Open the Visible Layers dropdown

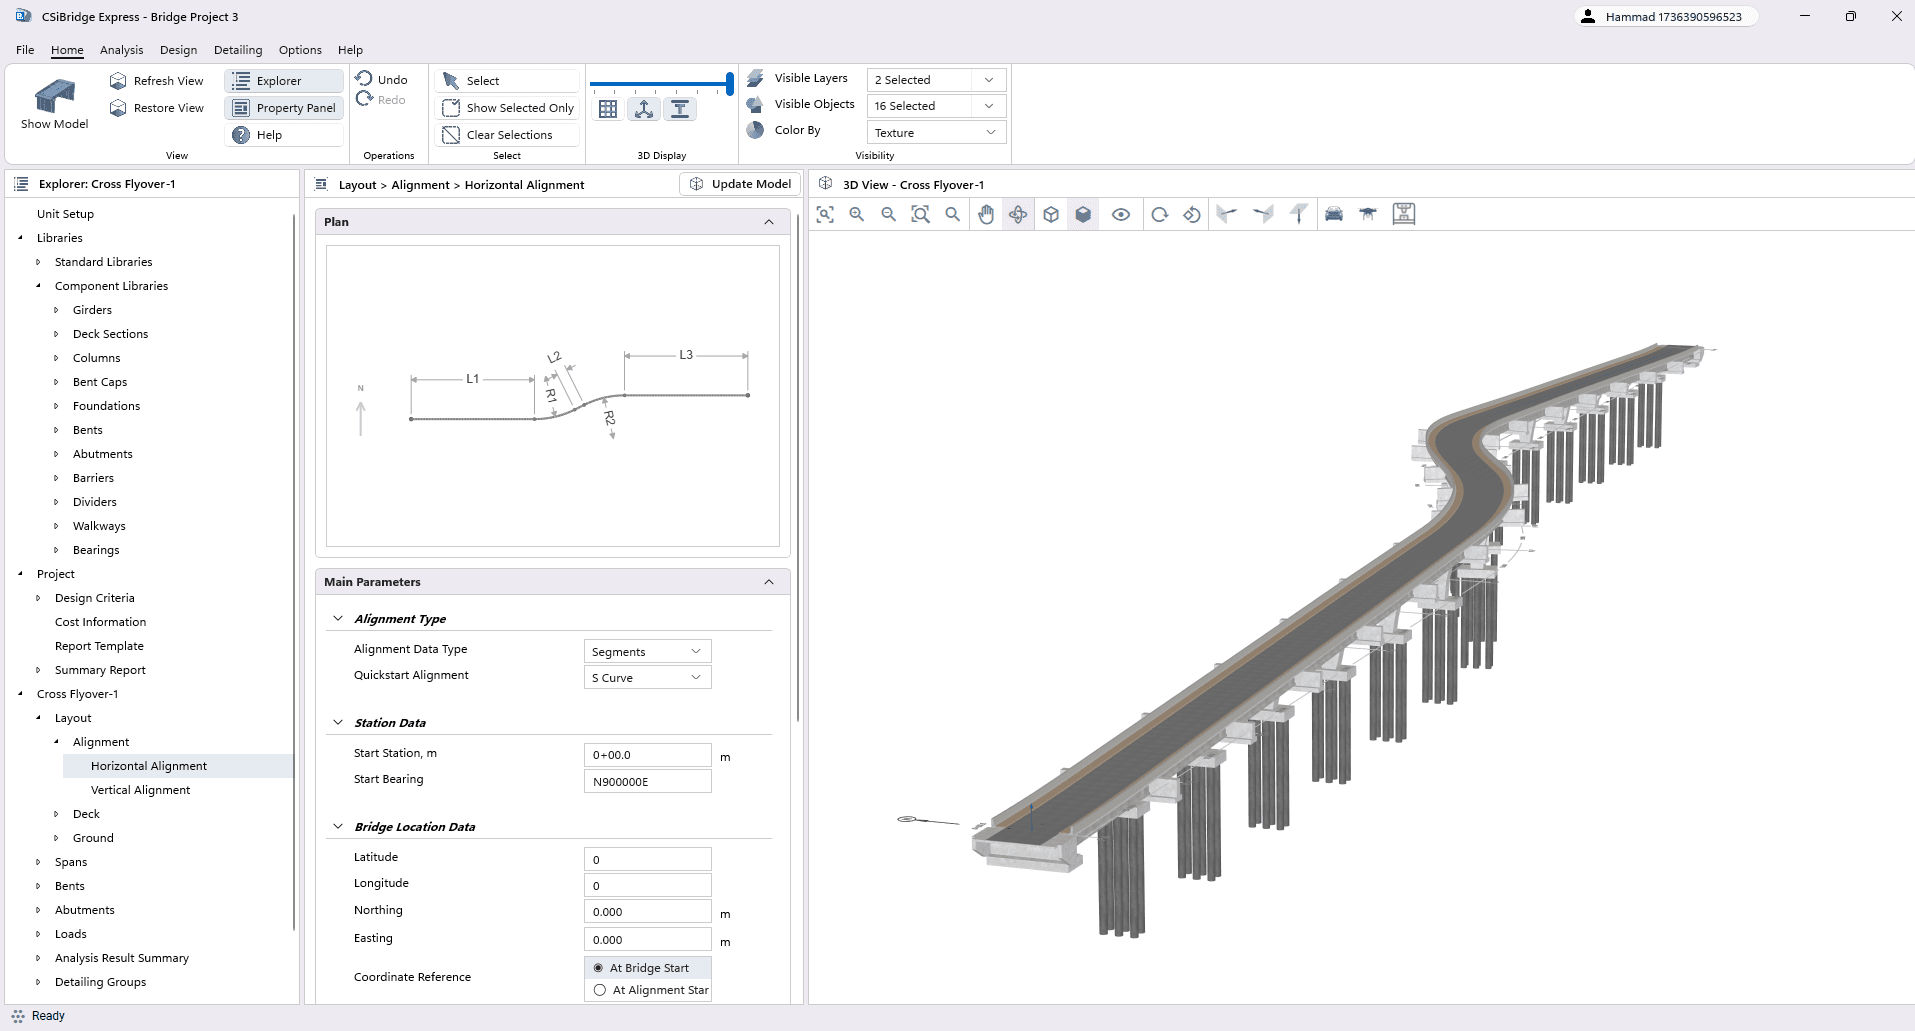point(935,80)
